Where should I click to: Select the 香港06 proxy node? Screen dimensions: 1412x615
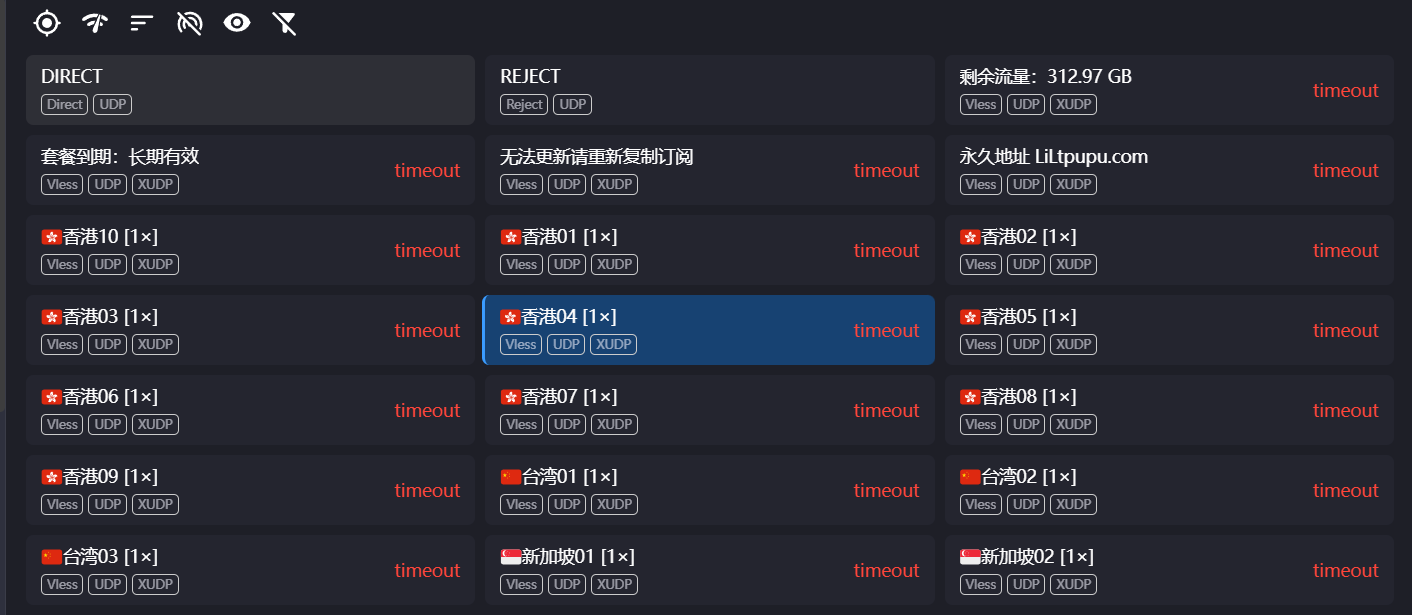click(x=220, y=409)
